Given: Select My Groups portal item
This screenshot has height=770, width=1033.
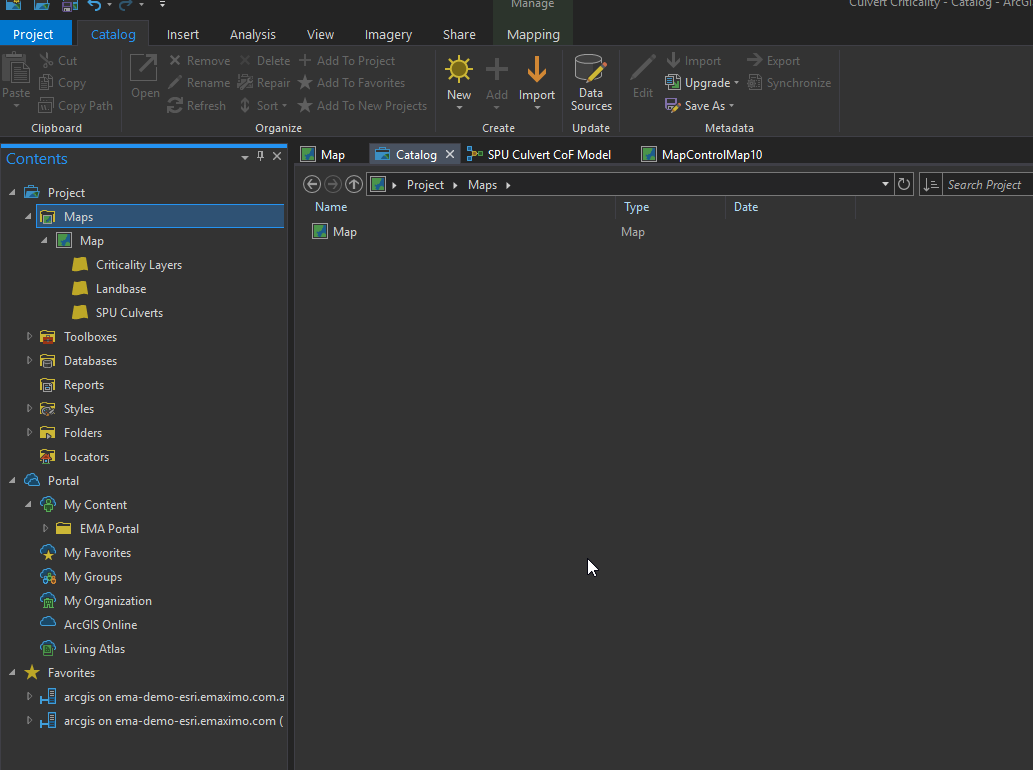Looking at the screenshot, I should (92, 577).
